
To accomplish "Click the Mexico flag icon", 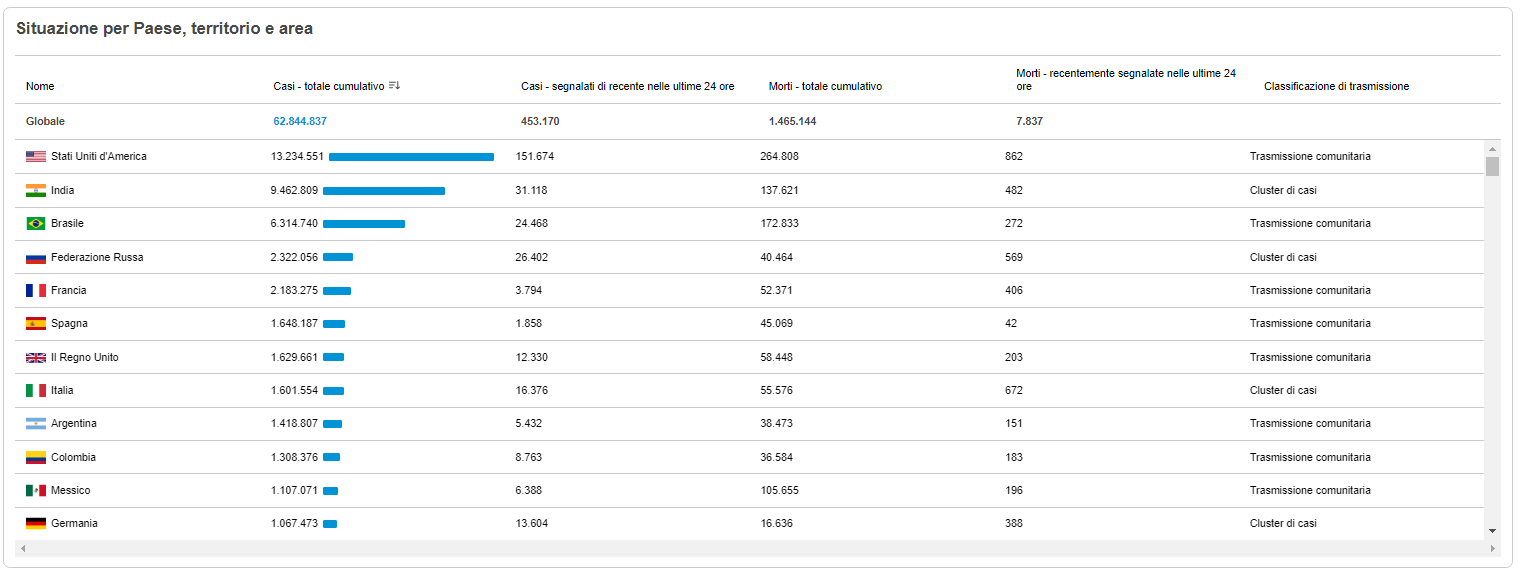I will pyautogui.click(x=36, y=490).
